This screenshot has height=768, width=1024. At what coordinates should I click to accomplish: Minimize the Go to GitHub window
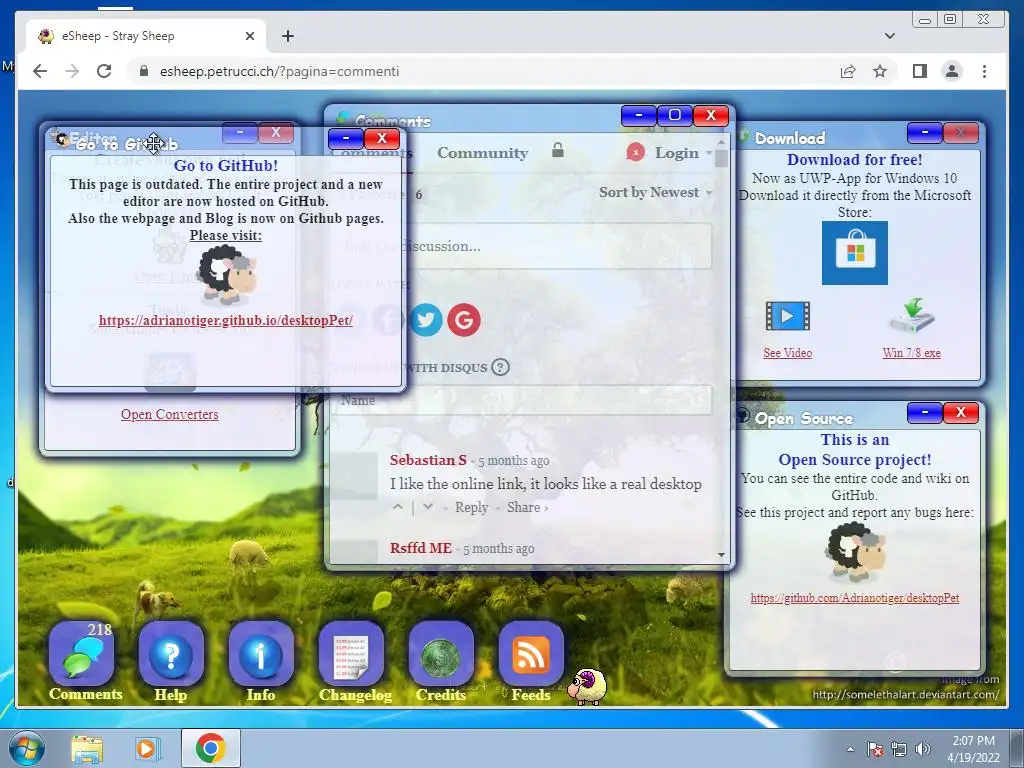(346, 138)
